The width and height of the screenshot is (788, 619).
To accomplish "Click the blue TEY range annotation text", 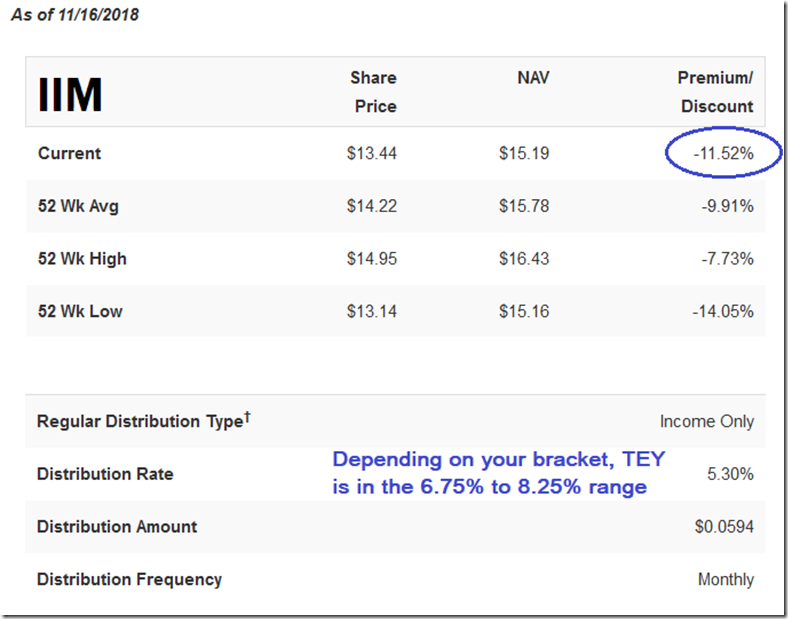I will click(x=498, y=473).
